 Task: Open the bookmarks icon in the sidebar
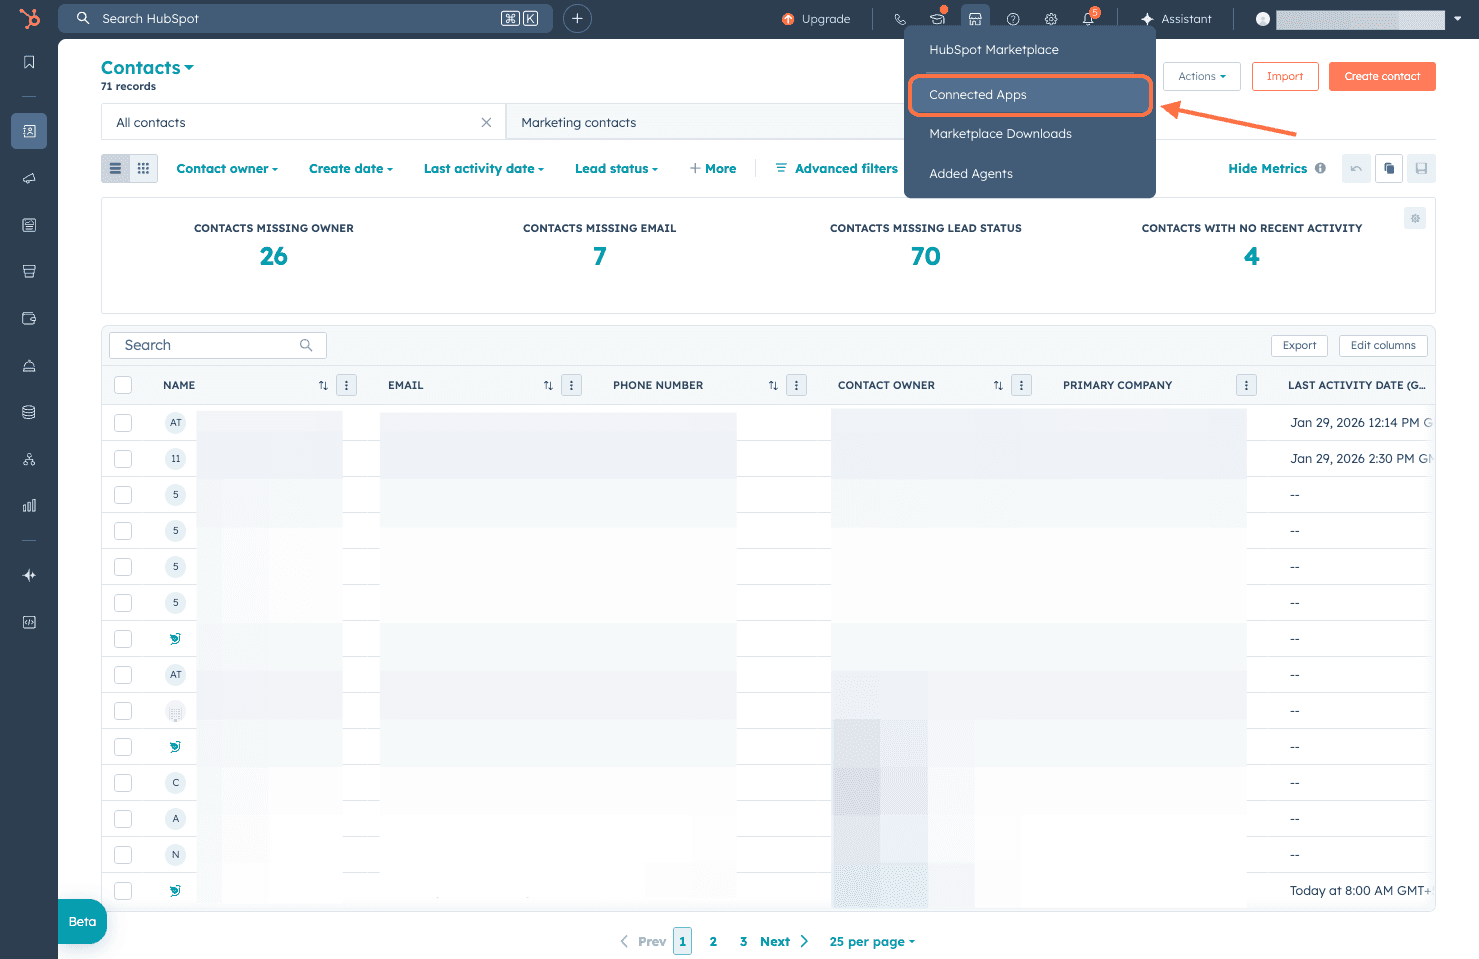coord(29,62)
